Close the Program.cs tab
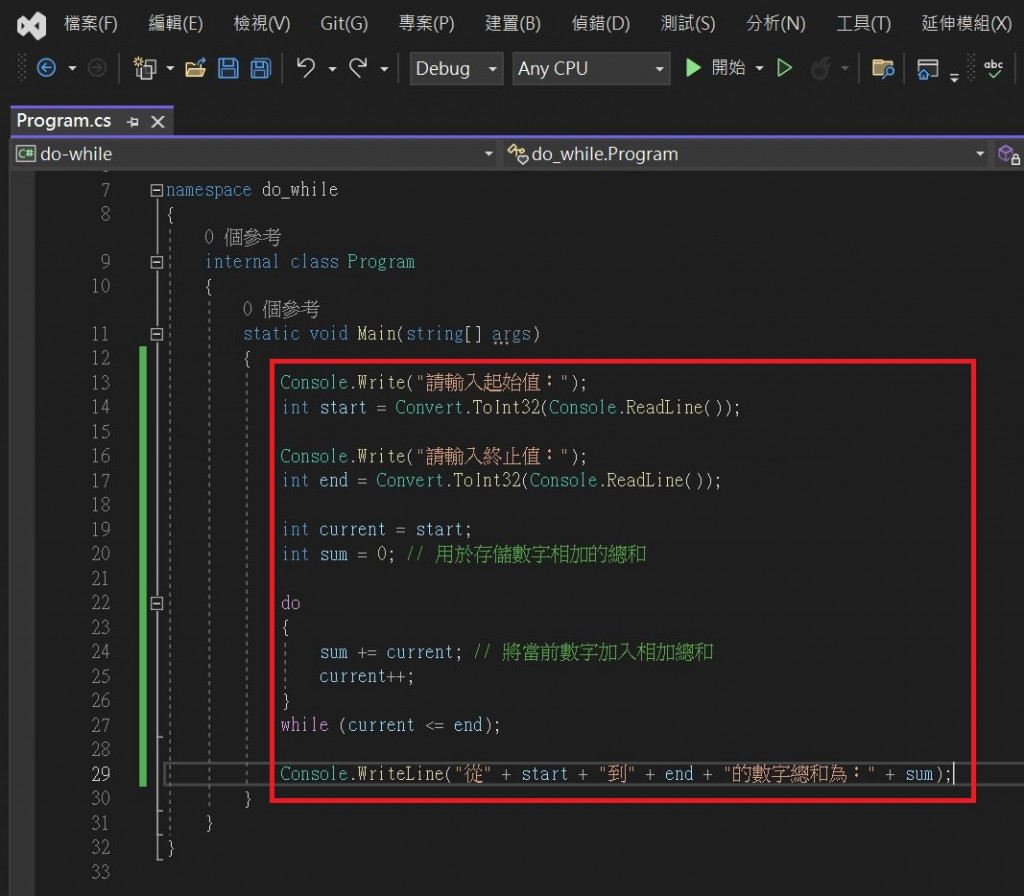This screenshot has width=1024, height=896. 157,122
